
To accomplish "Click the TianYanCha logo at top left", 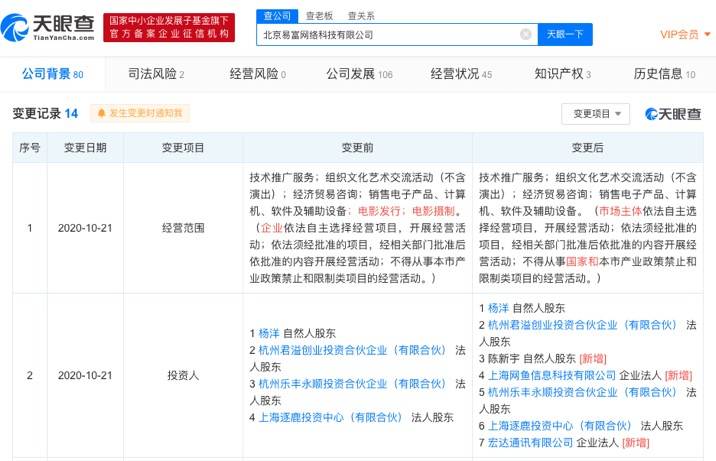I will click(x=48, y=27).
